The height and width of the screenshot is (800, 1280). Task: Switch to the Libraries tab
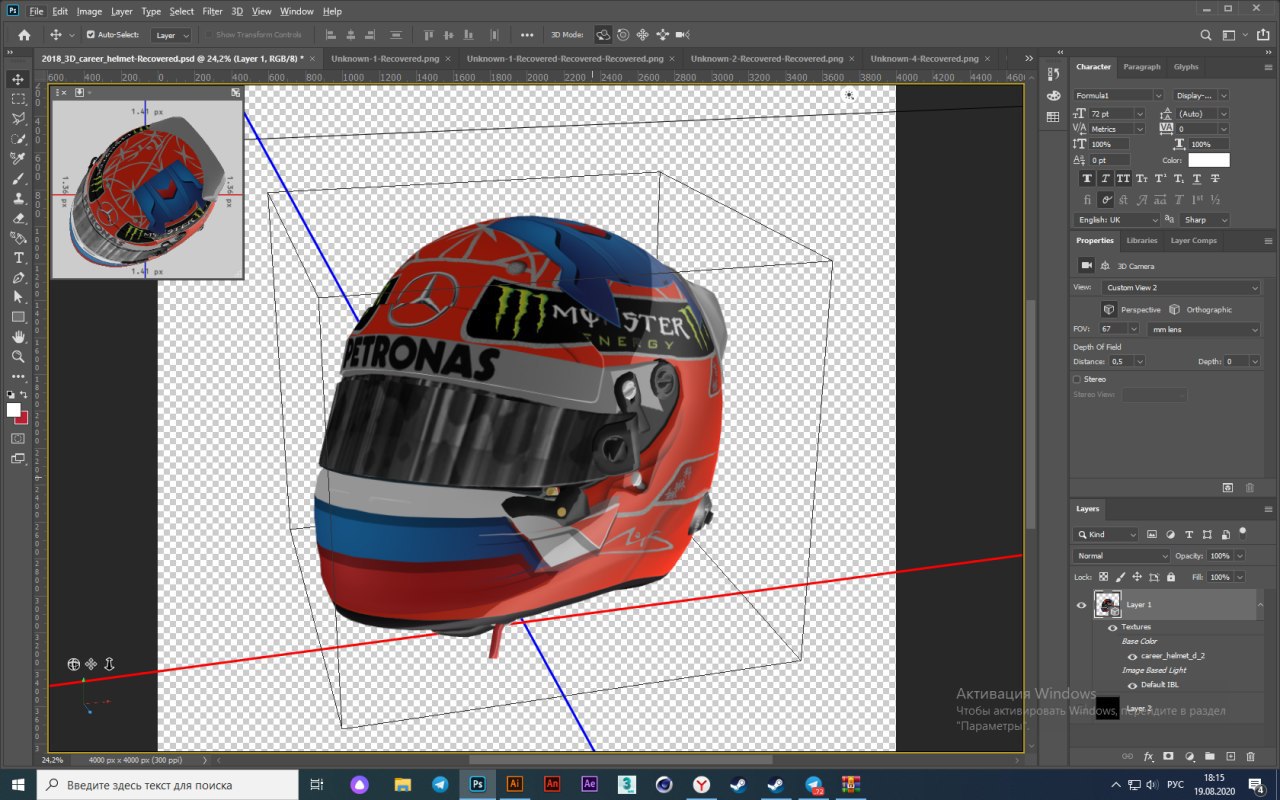(x=1142, y=240)
